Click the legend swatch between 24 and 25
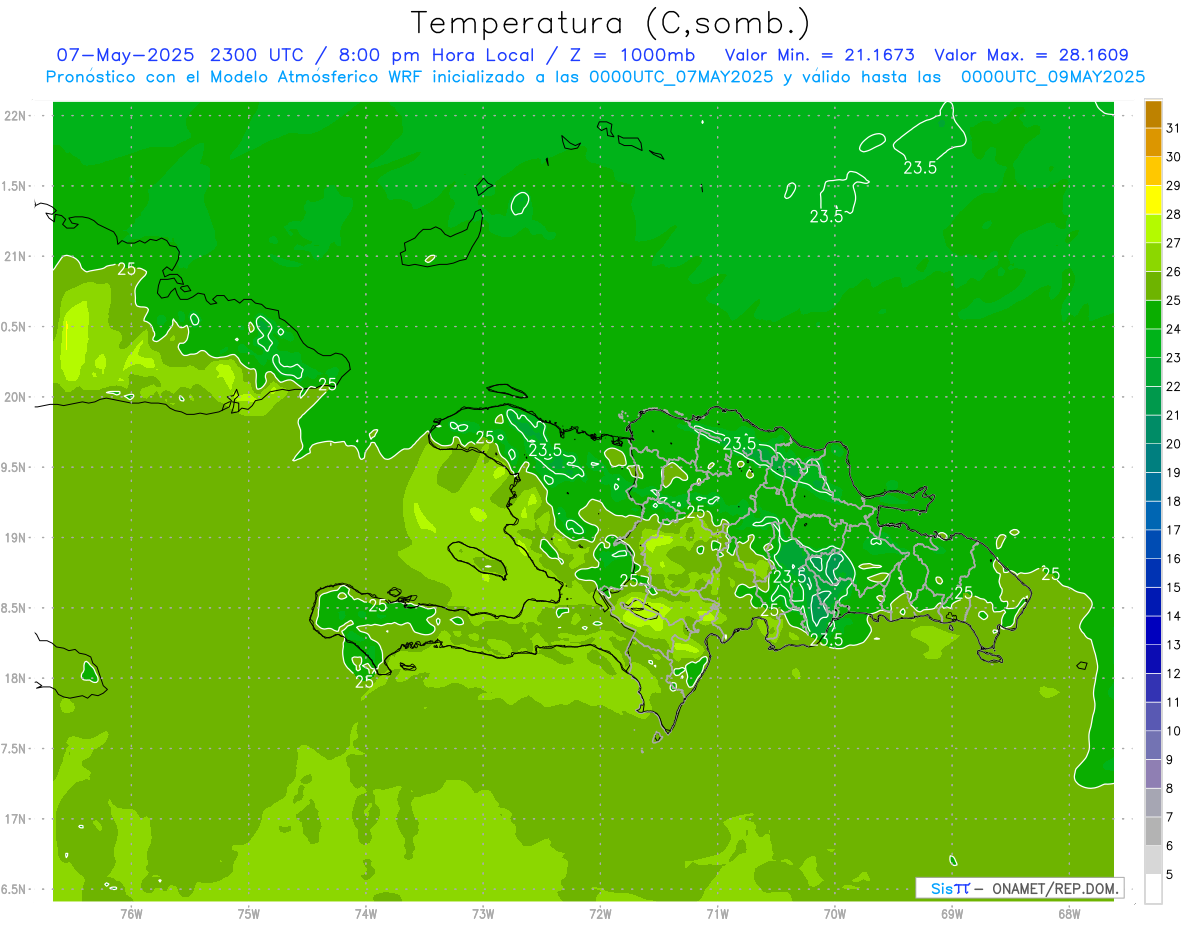This screenshot has width=1200, height=927. [1153, 316]
